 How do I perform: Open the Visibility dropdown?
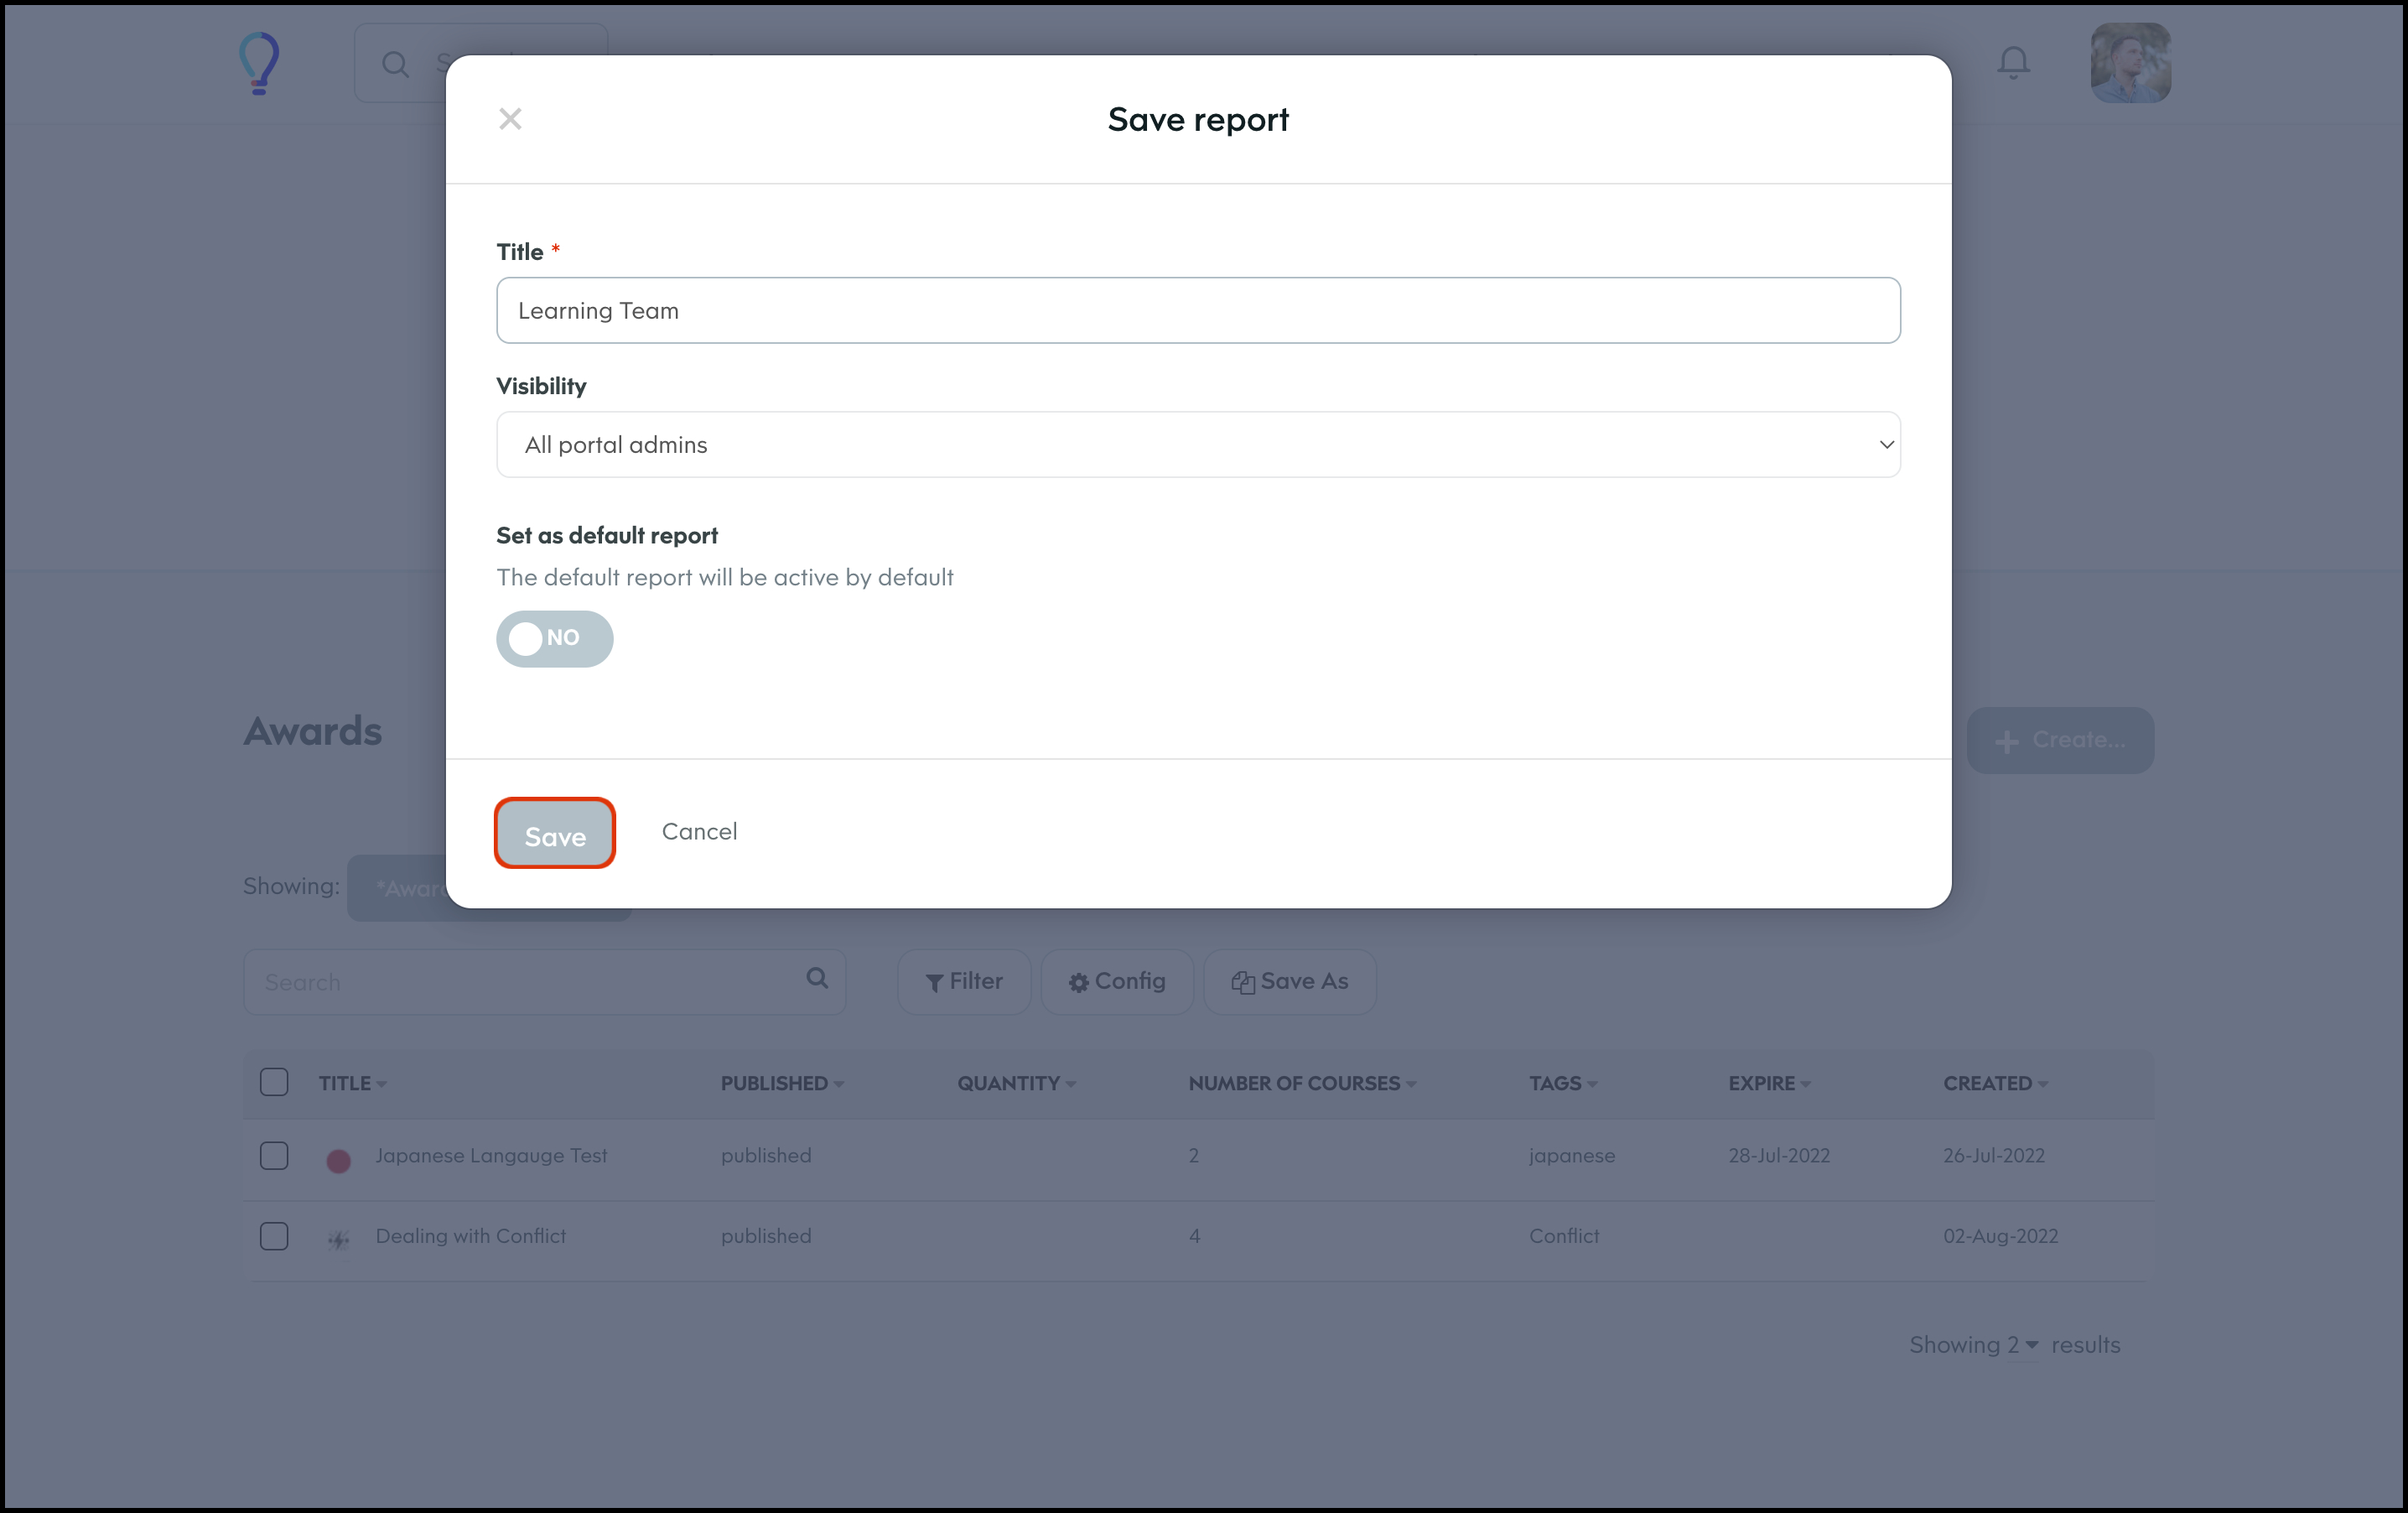click(1197, 445)
